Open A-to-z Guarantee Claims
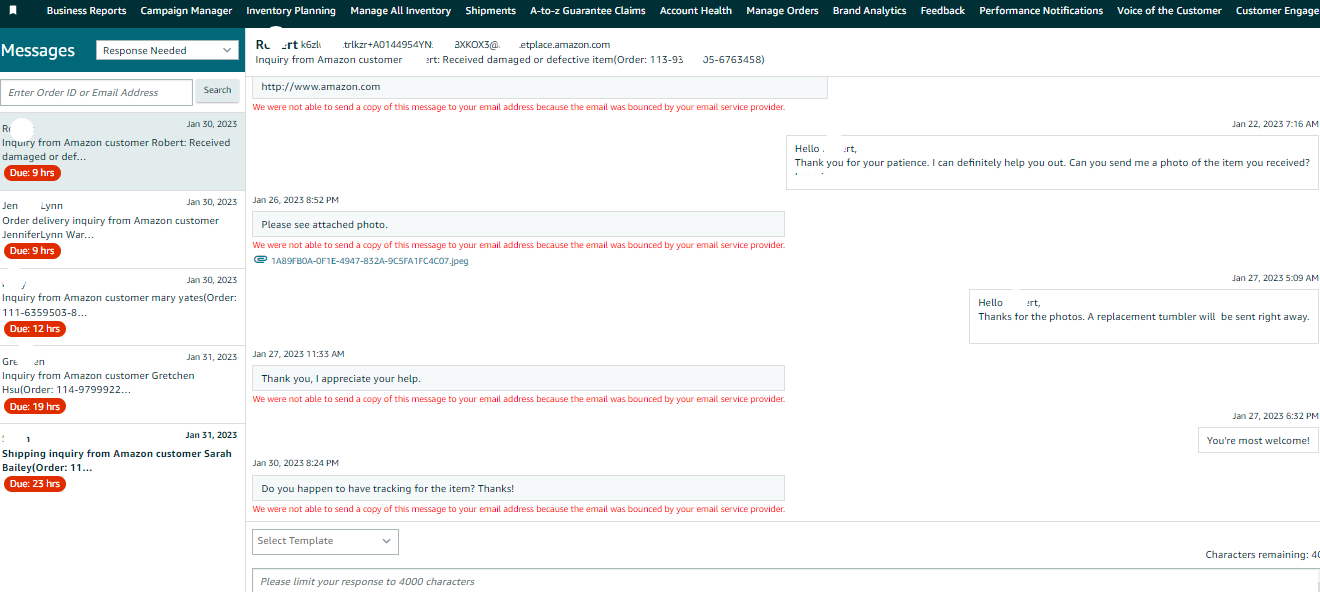The width and height of the screenshot is (1320, 592). pos(588,11)
